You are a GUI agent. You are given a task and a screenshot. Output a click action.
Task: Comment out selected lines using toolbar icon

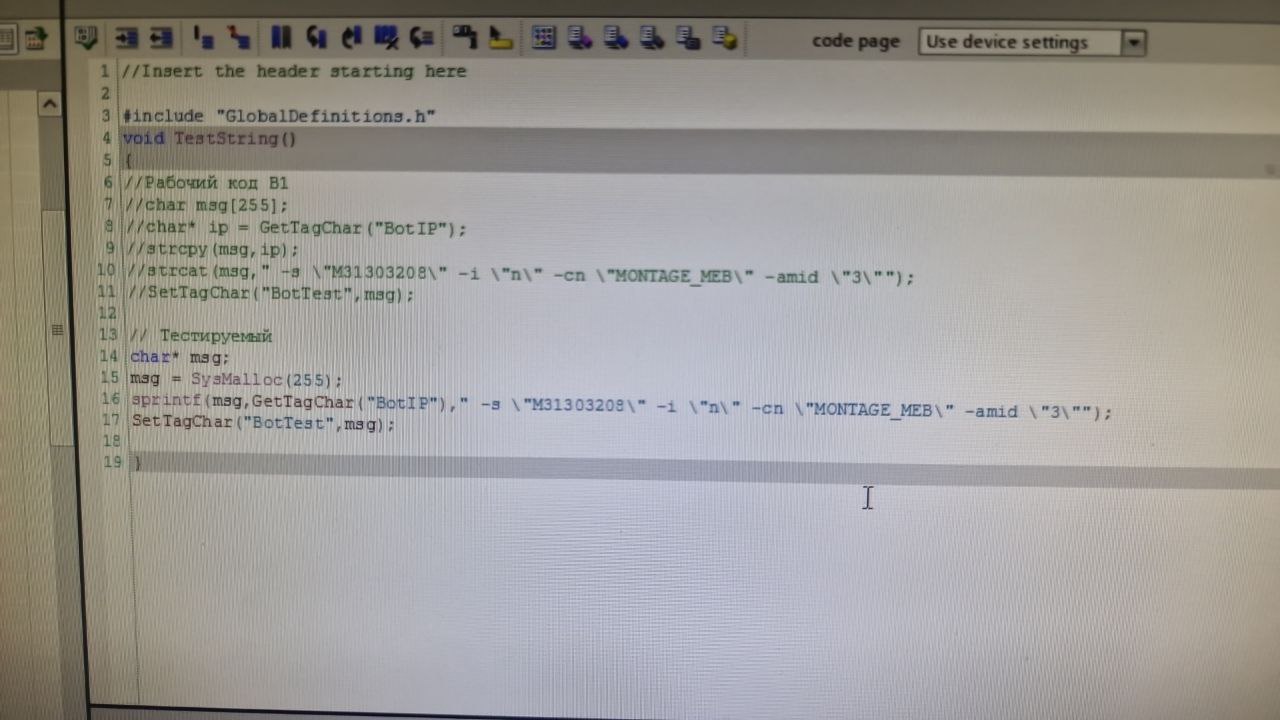[203, 38]
